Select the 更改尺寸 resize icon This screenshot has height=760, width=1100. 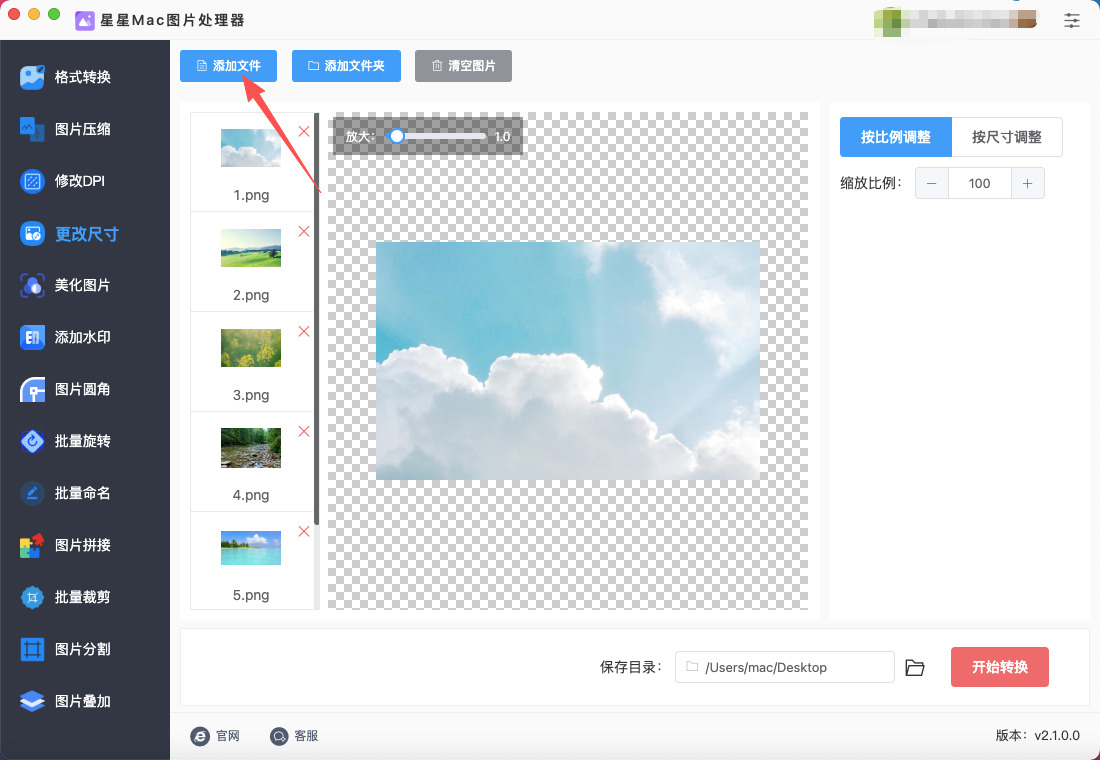coord(32,233)
